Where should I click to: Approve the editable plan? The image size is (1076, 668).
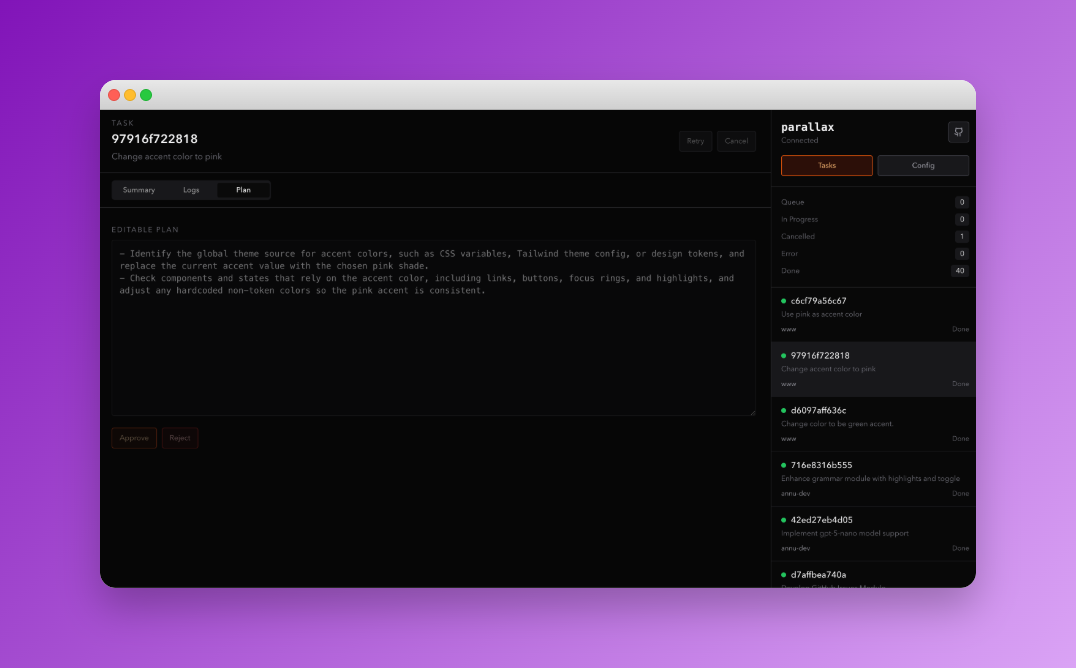click(134, 438)
